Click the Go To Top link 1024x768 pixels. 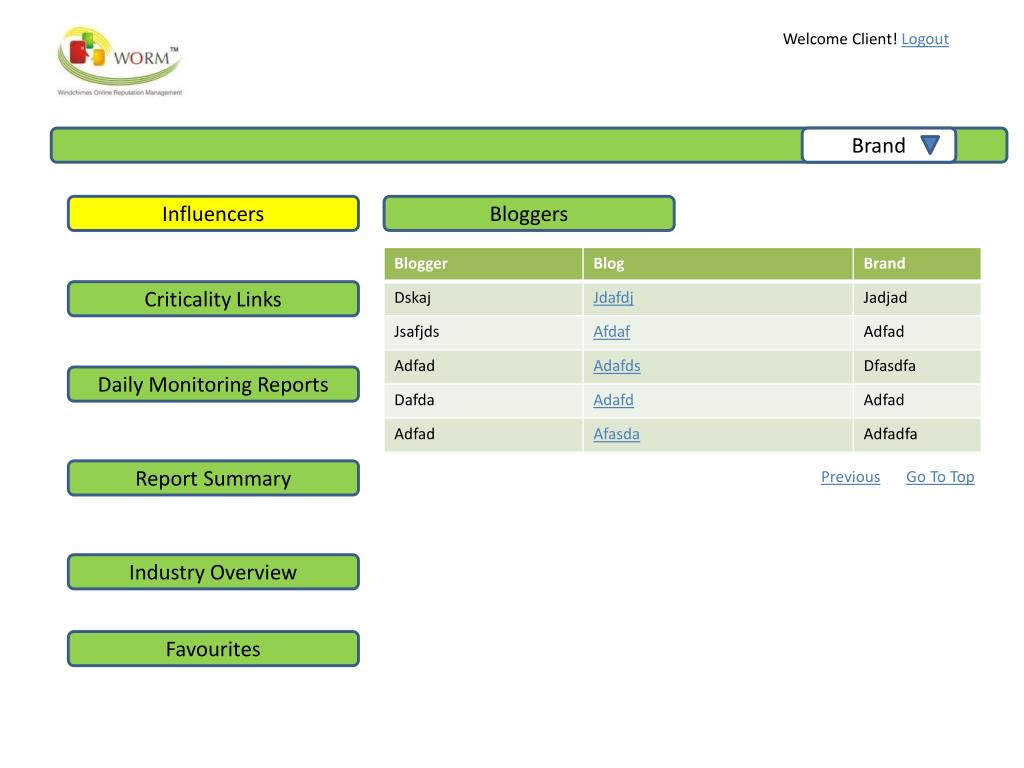pos(940,477)
